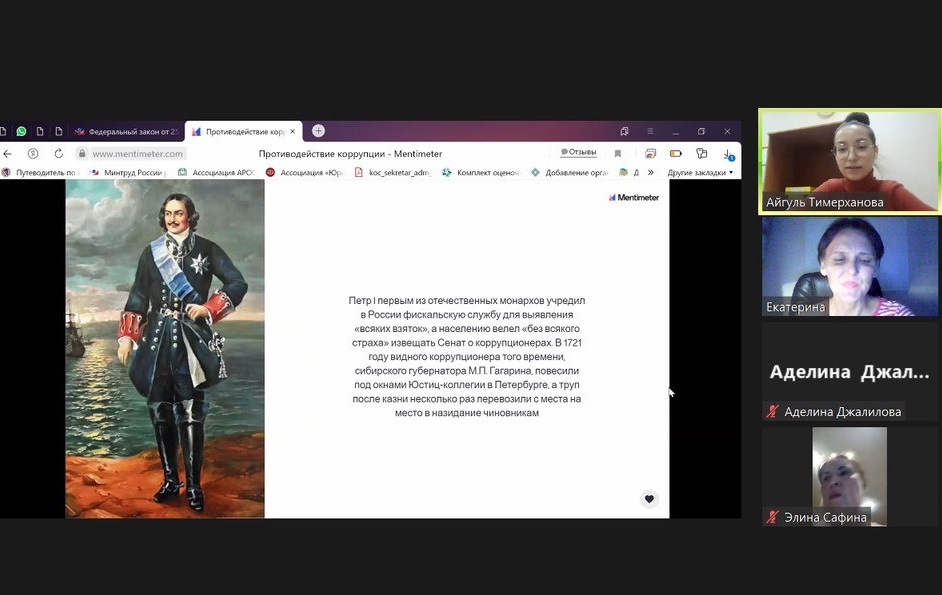Show hidden bookmarks with the double chevron
The image size is (942, 595).
(x=651, y=172)
